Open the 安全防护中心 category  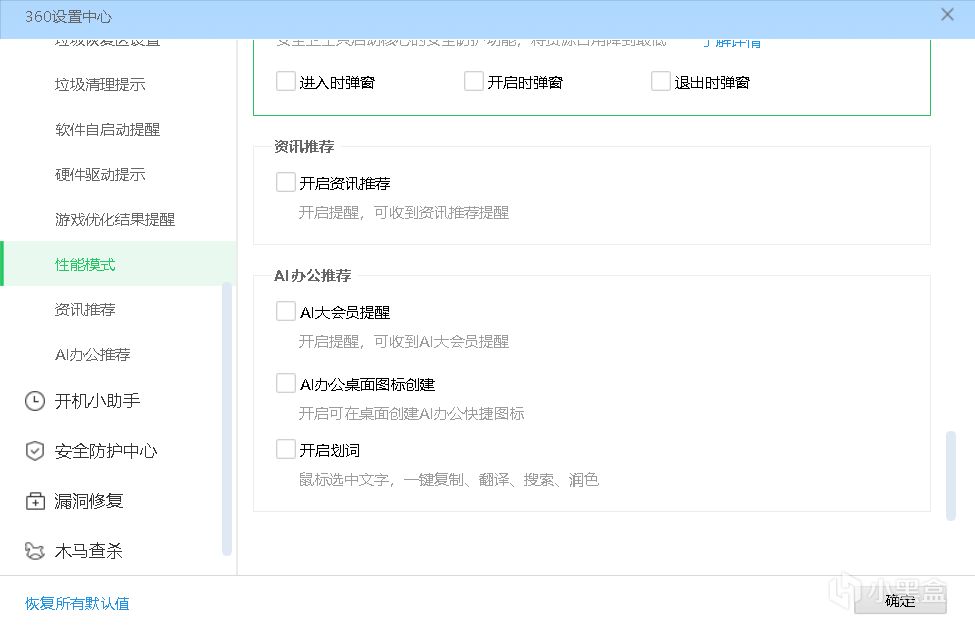tap(106, 451)
